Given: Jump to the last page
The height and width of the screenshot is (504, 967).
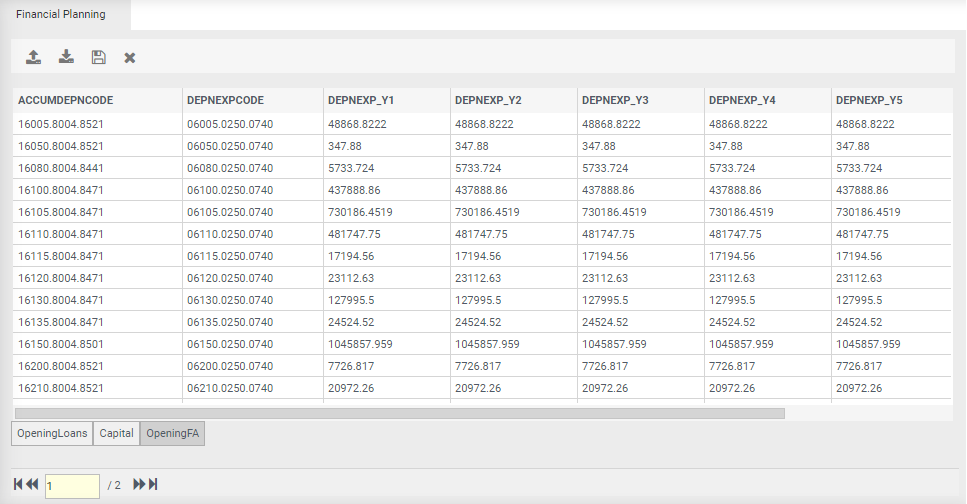Looking at the screenshot, I should coord(153,485).
